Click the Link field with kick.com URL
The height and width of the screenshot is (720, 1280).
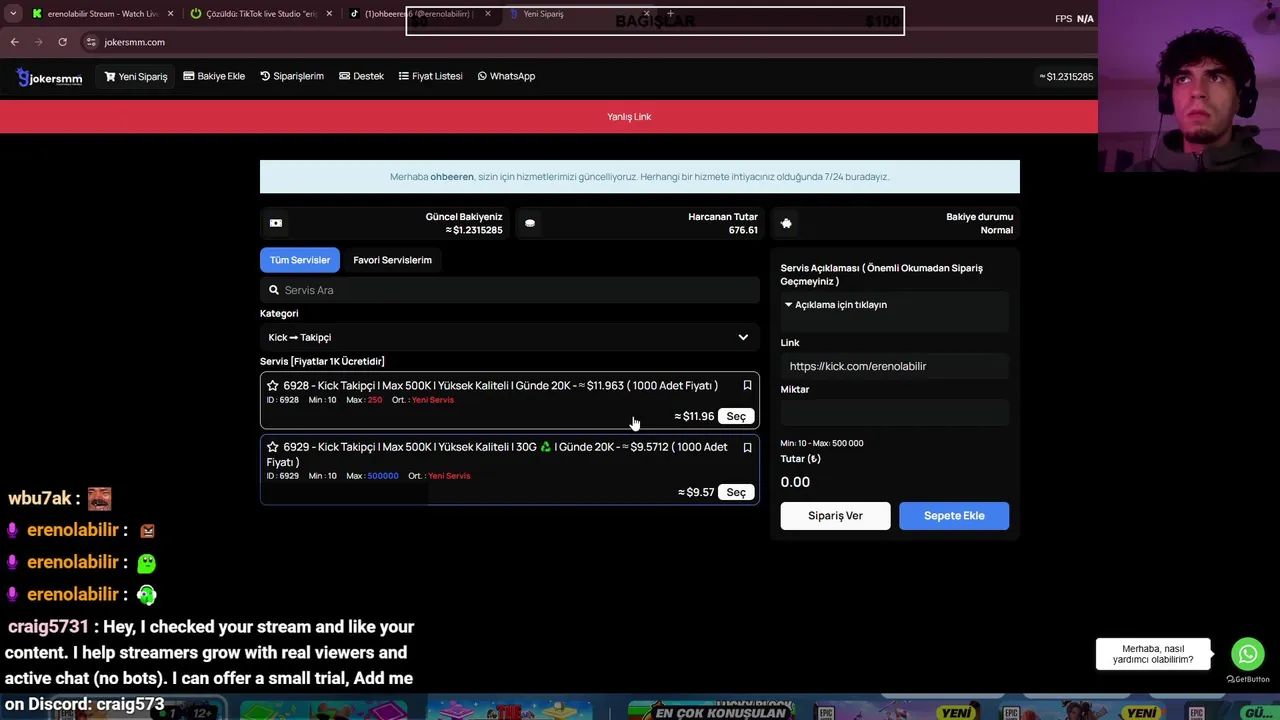point(895,366)
